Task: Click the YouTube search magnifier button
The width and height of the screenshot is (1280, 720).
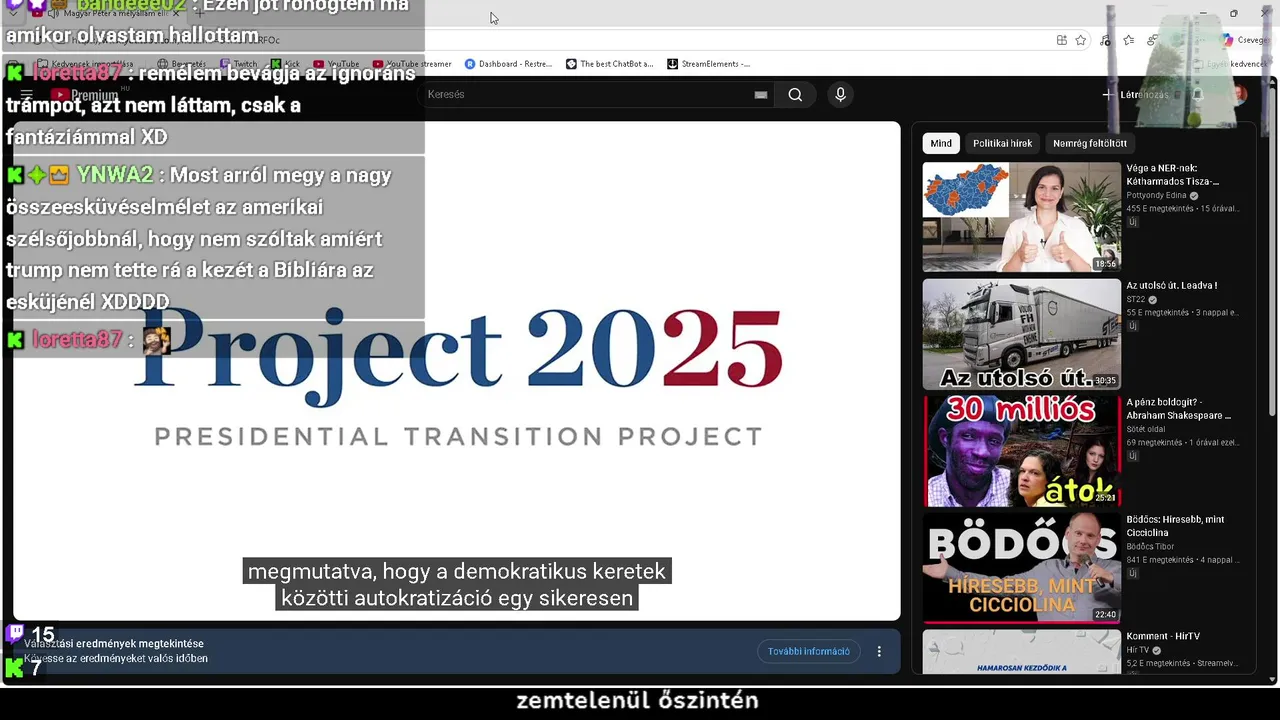Action: [x=795, y=95]
